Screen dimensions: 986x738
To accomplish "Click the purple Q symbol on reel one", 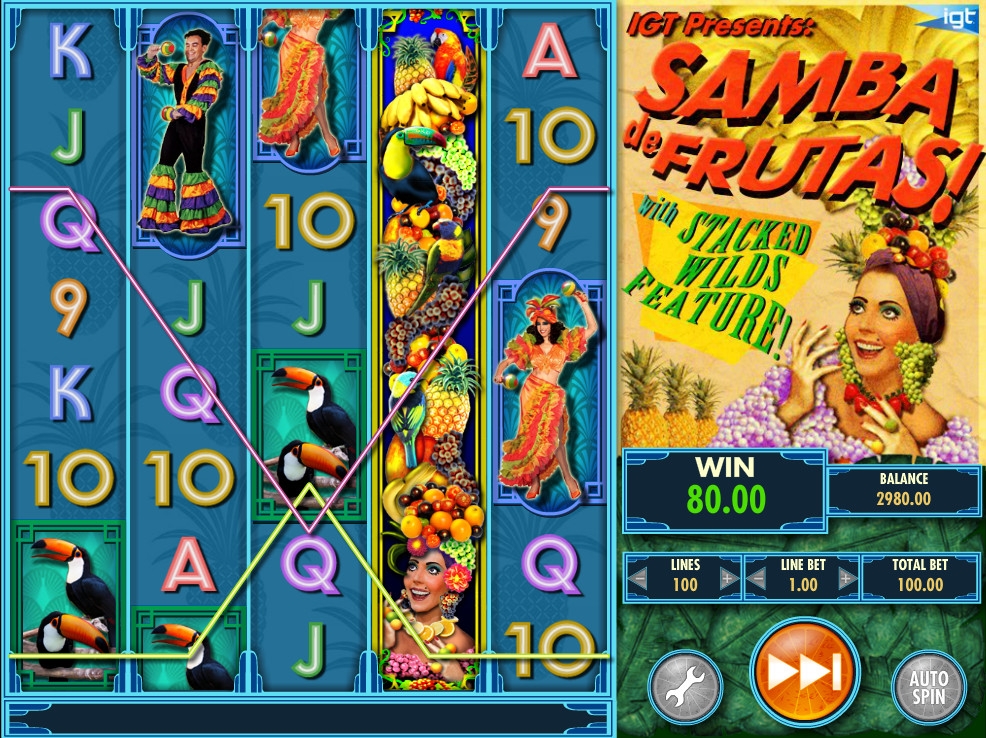I will [x=69, y=221].
